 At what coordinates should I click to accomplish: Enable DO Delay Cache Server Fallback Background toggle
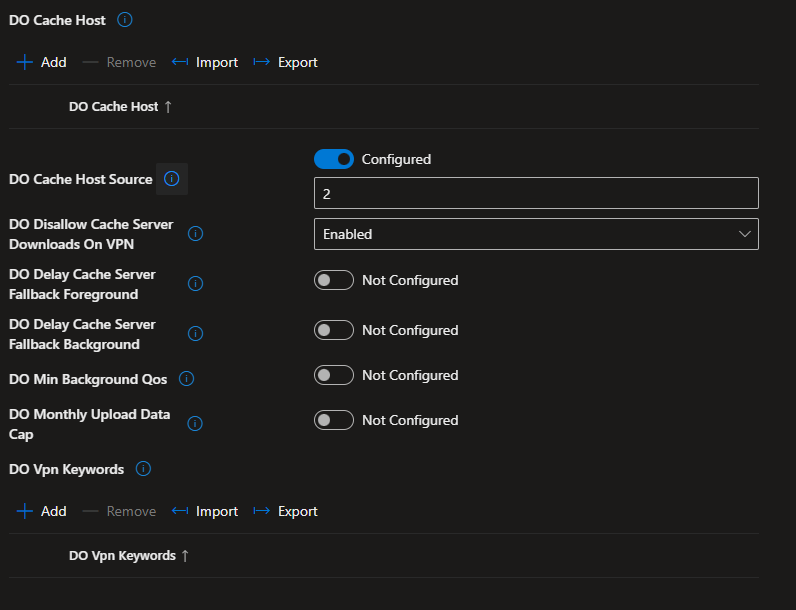click(334, 330)
